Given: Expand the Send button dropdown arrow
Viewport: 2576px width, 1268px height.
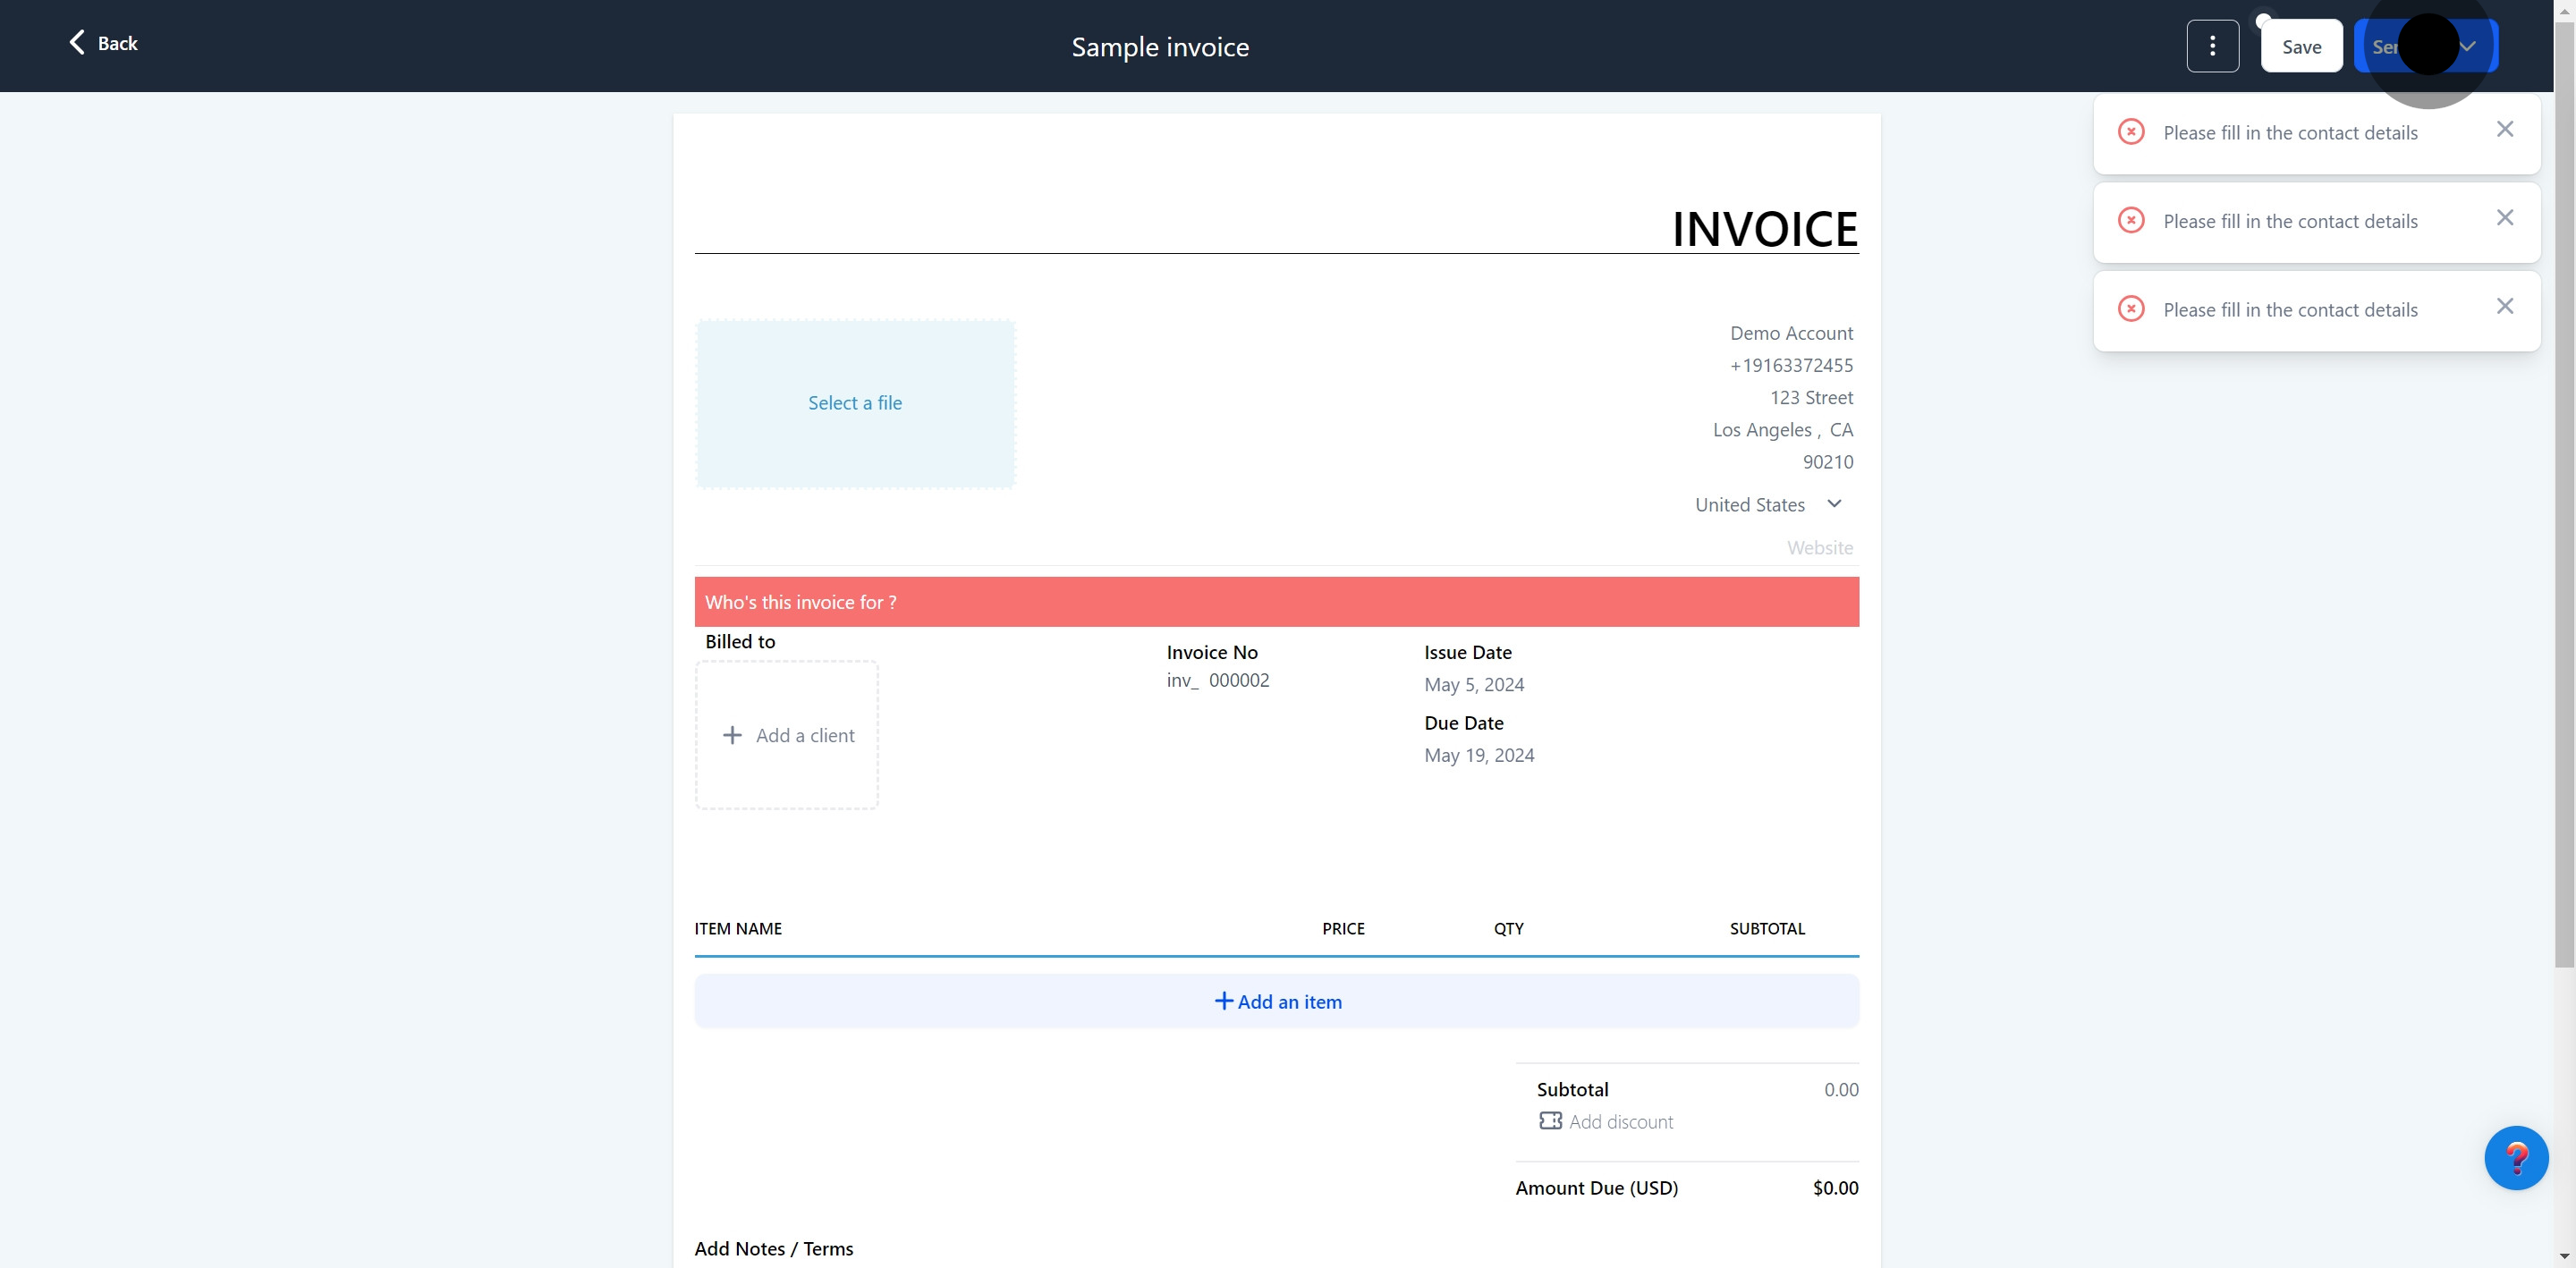Looking at the screenshot, I should [x=2468, y=46].
